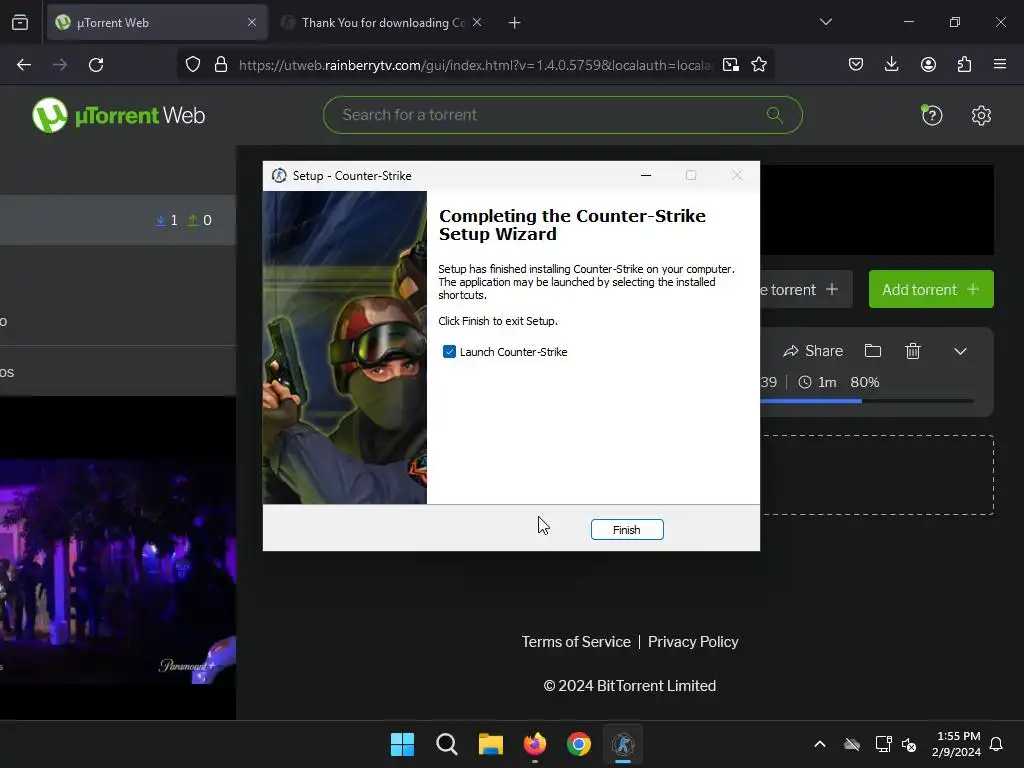This screenshot has width=1024, height=768.
Task: Open File Explorer from the taskbar
Action: [490, 744]
